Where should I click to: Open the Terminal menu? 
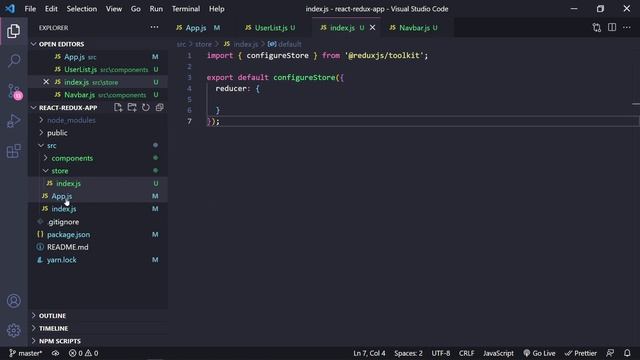(186, 9)
